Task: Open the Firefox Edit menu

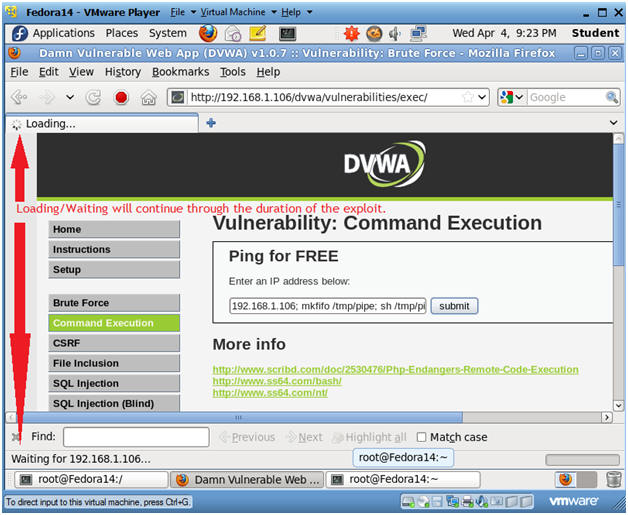Action: (x=48, y=72)
